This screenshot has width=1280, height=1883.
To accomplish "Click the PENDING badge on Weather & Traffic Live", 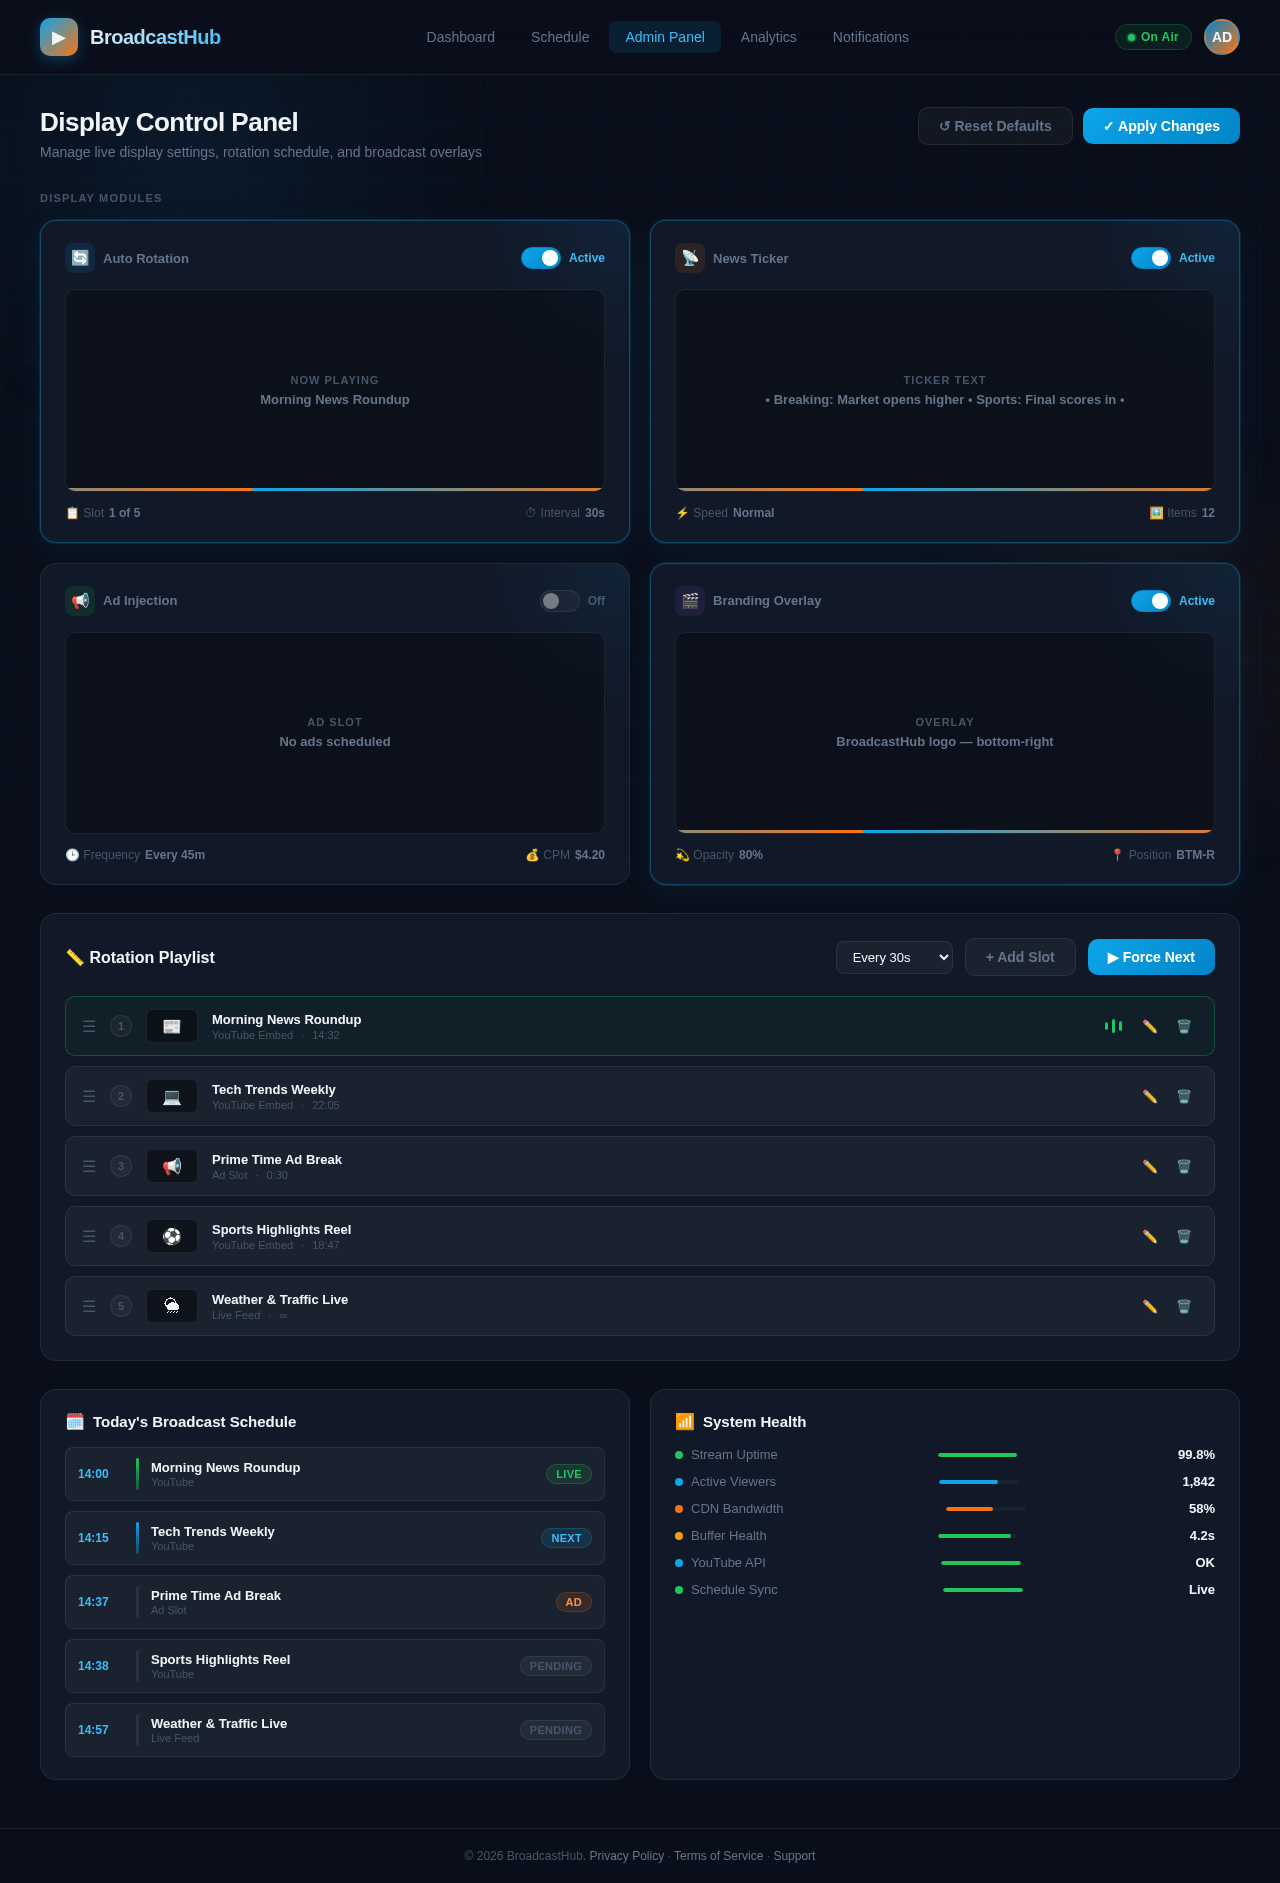I will [x=556, y=1730].
